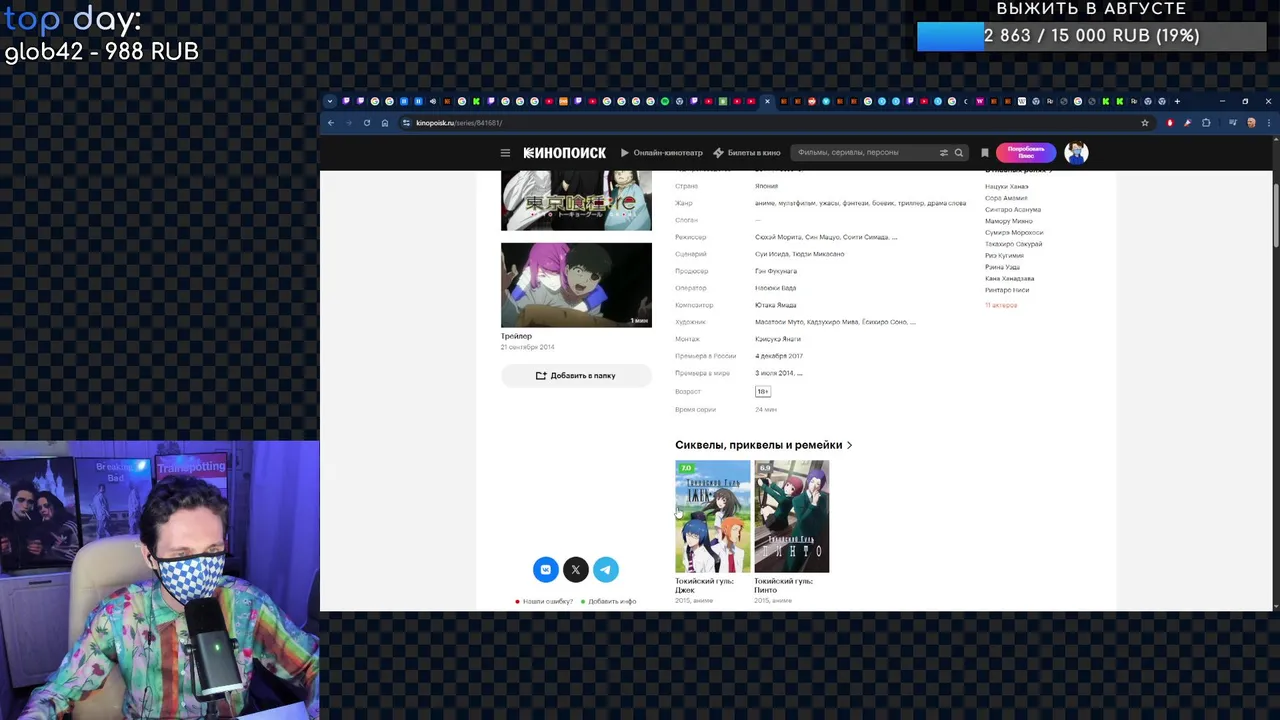Screen dimensions: 1280x720
Task: Open Токийский гуль: Джек poster
Action: coord(712,516)
